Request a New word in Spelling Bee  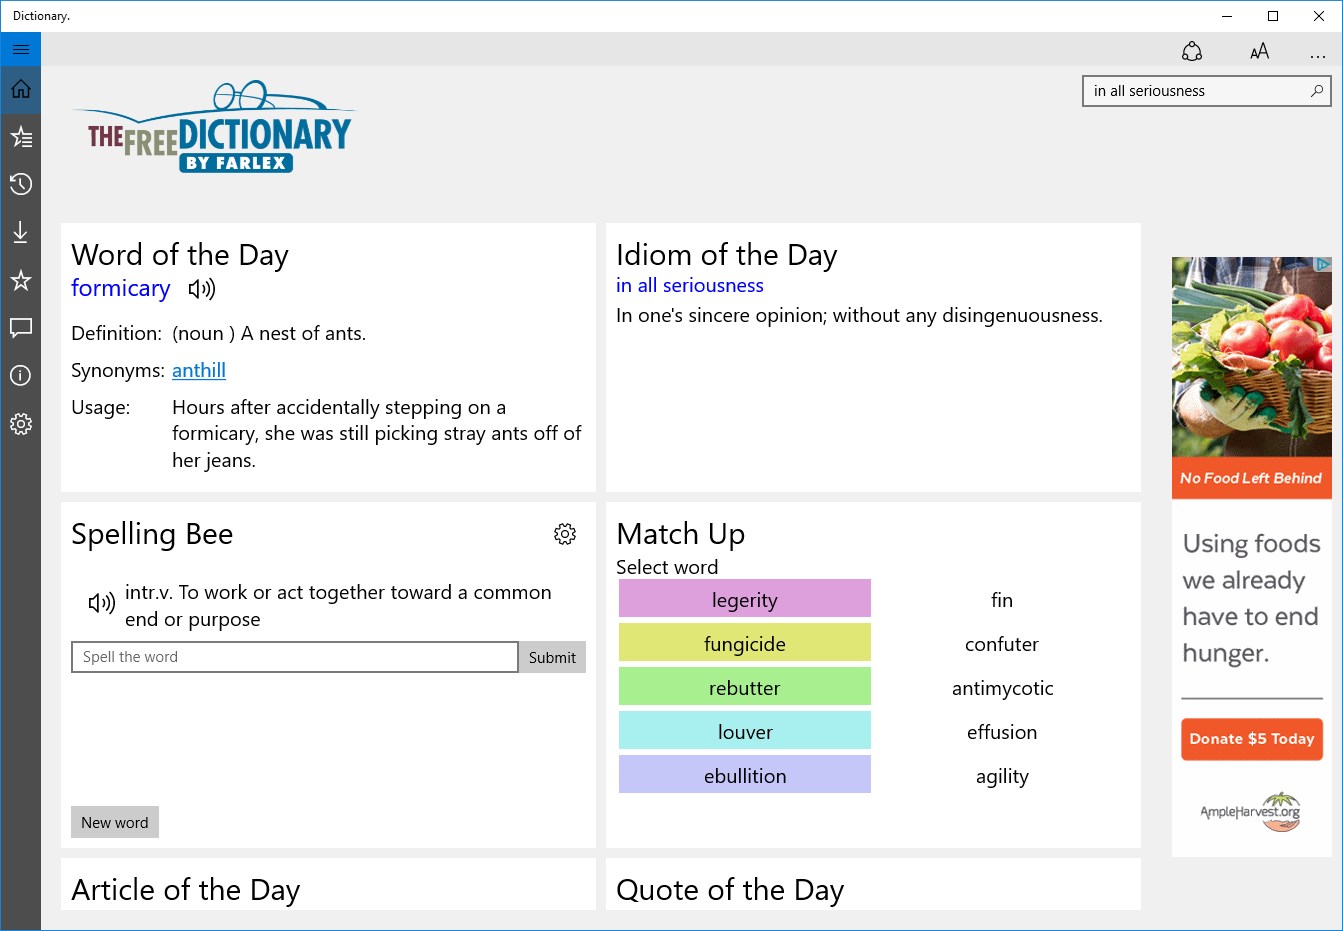tap(114, 822)
